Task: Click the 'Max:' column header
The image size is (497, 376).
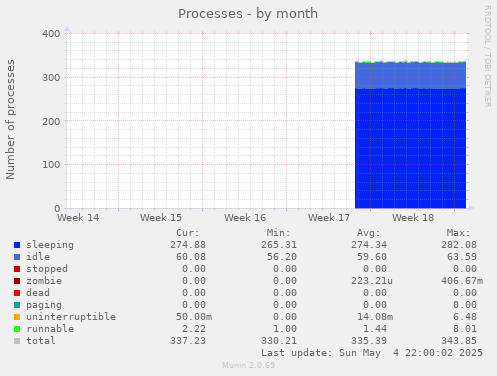Action: click(x=458, y=233)
